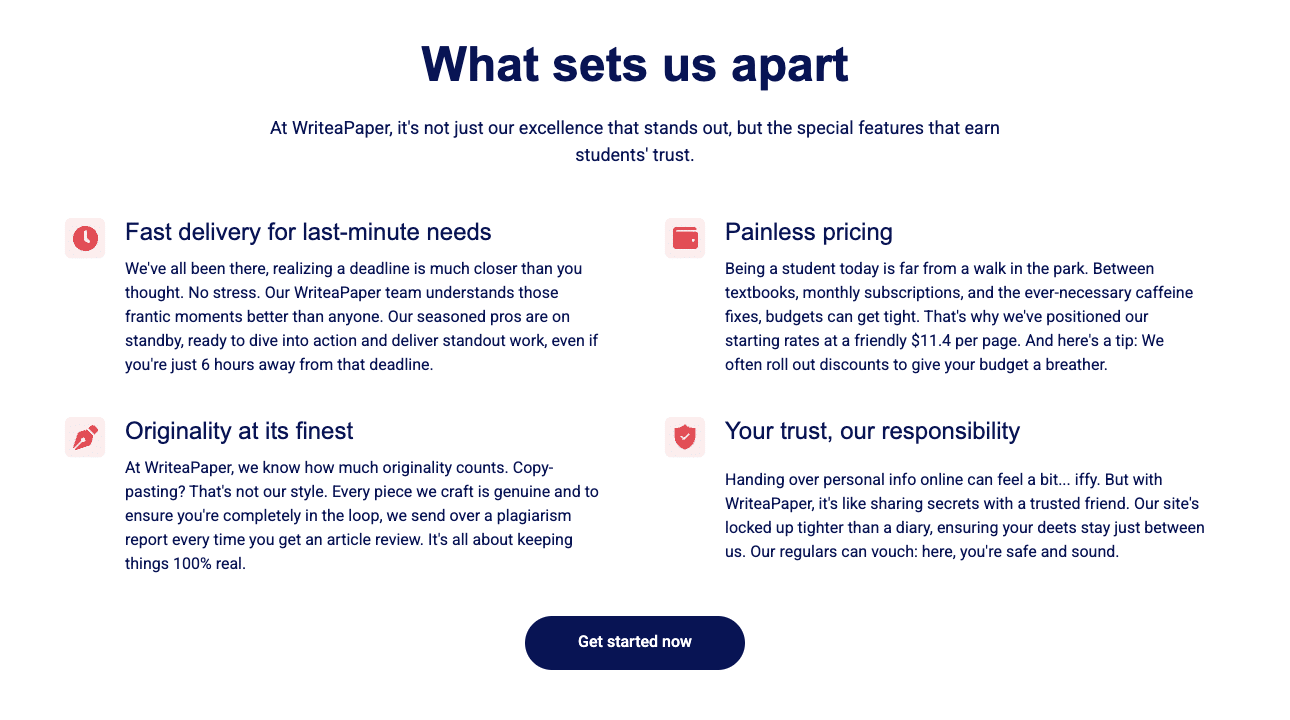Select the "Fast delivery for last-minute needs" heading
Image resolution: width=1290 pixels, height=720 pixels.
308,232
